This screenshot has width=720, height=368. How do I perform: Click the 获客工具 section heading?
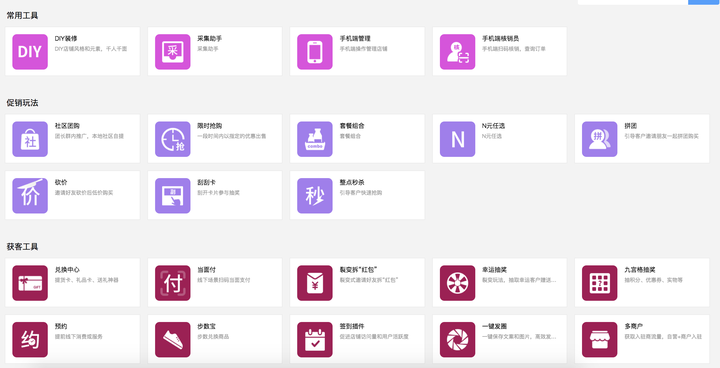click(22, 247)
